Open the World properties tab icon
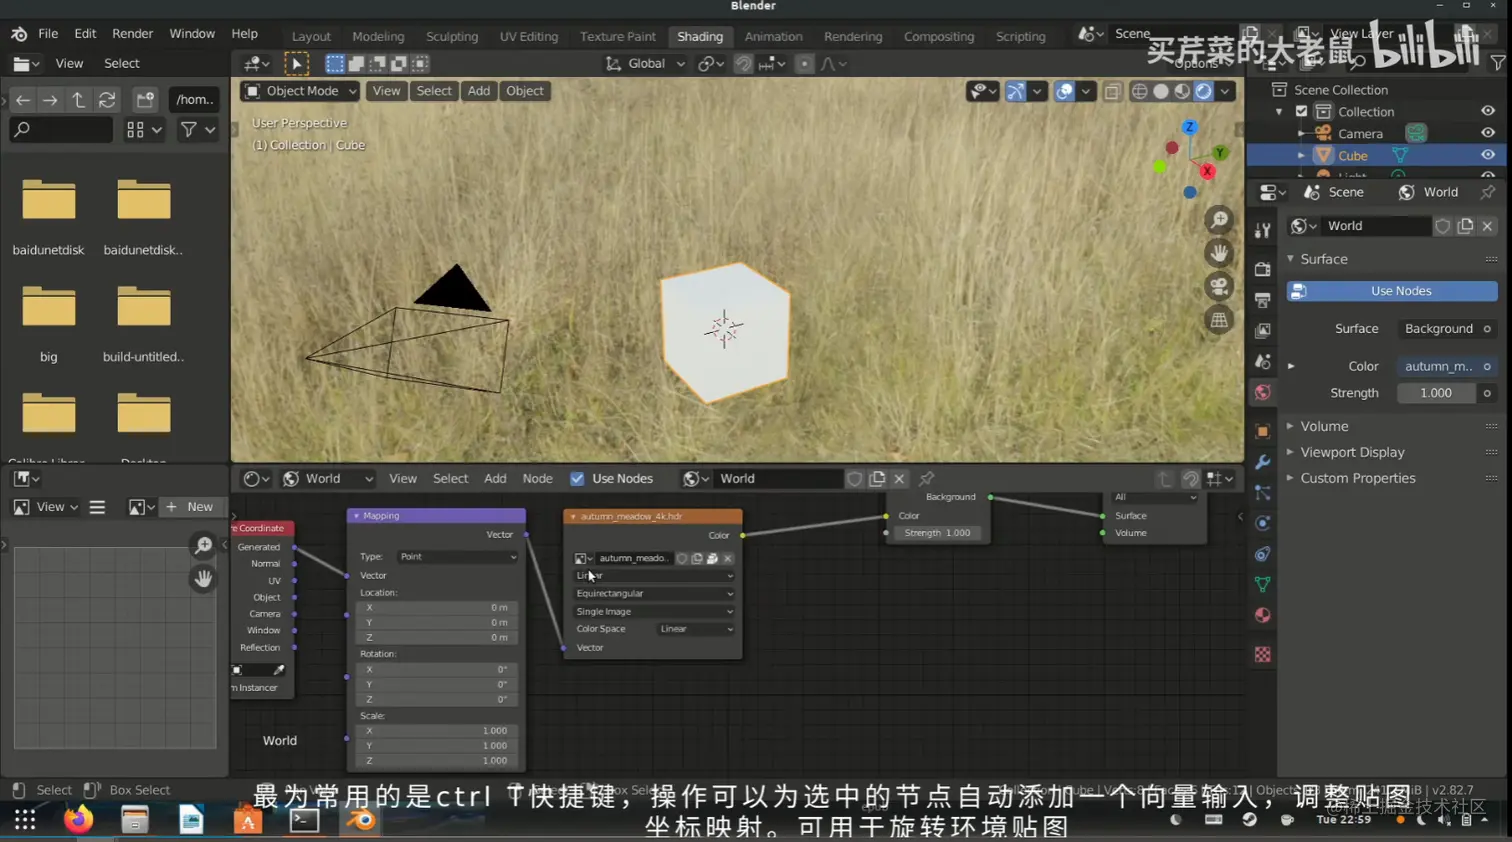Image resolution: width=1512 pixels, height=842 pixels. pos(1263,392)
